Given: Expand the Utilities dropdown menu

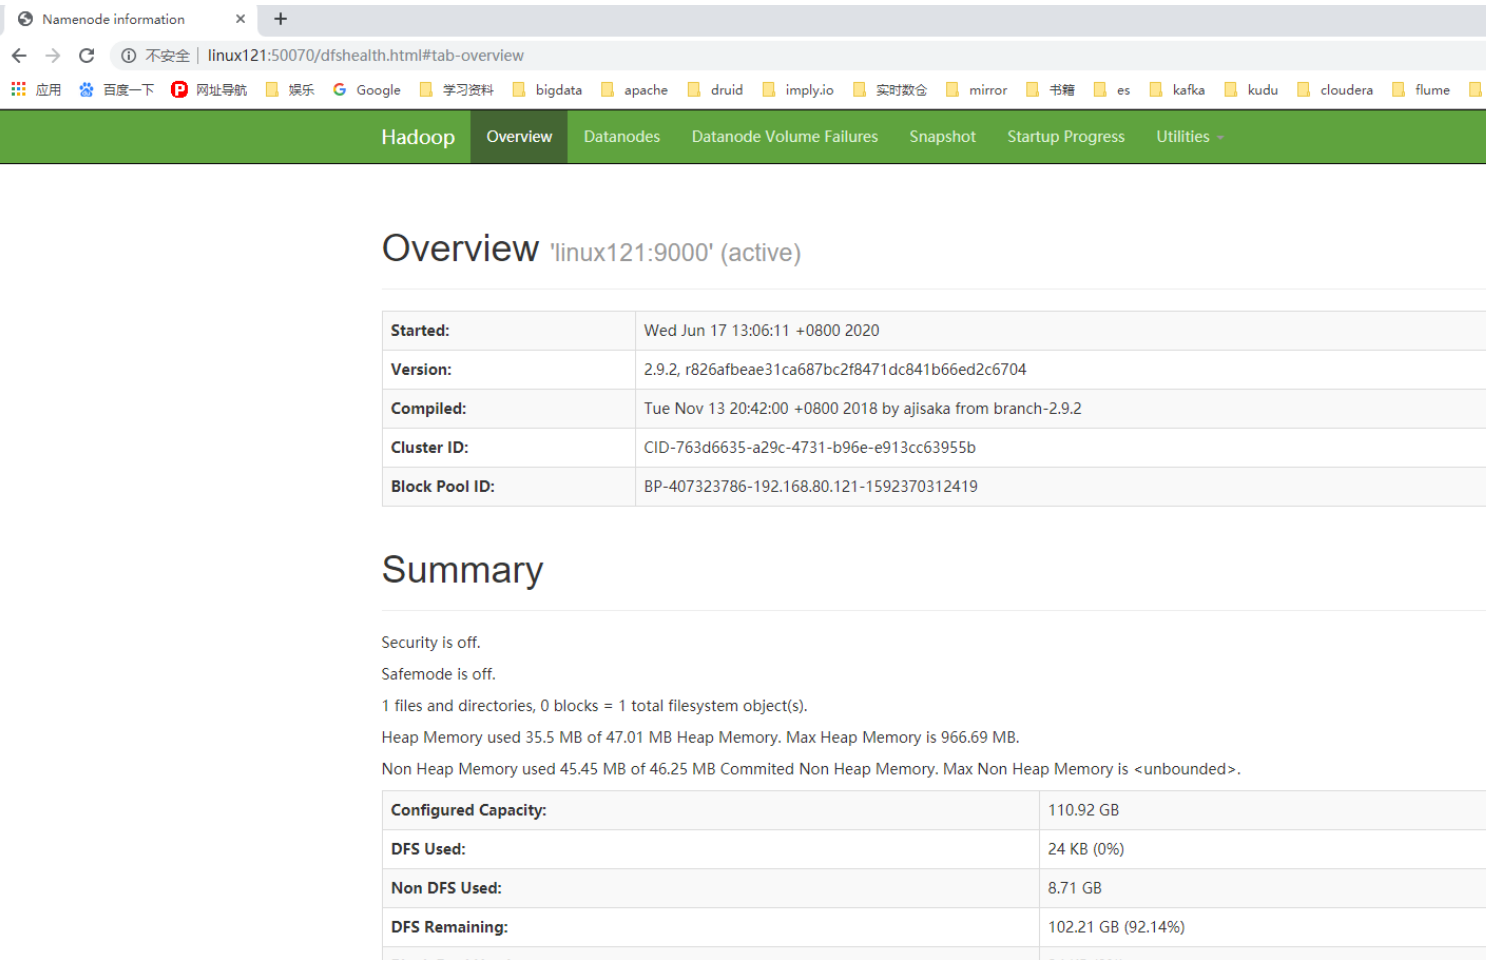Looking at the screenshot, I should click(x=1190, y=137).
